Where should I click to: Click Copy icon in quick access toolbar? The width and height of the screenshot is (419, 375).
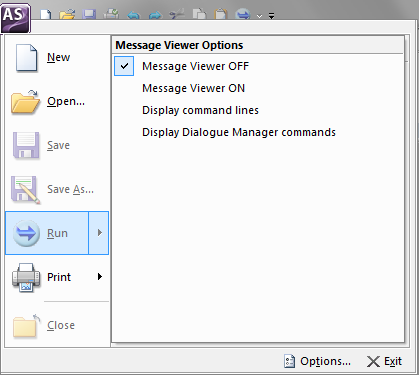[199, 15]
